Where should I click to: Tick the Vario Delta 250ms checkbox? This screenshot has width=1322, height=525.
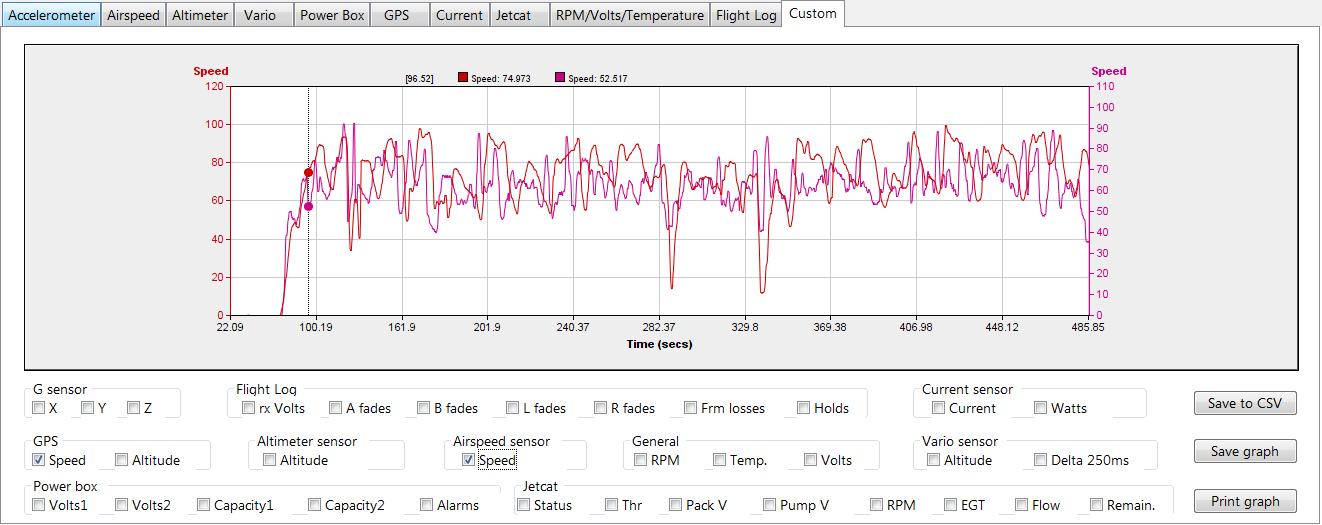click(1041, 460)
